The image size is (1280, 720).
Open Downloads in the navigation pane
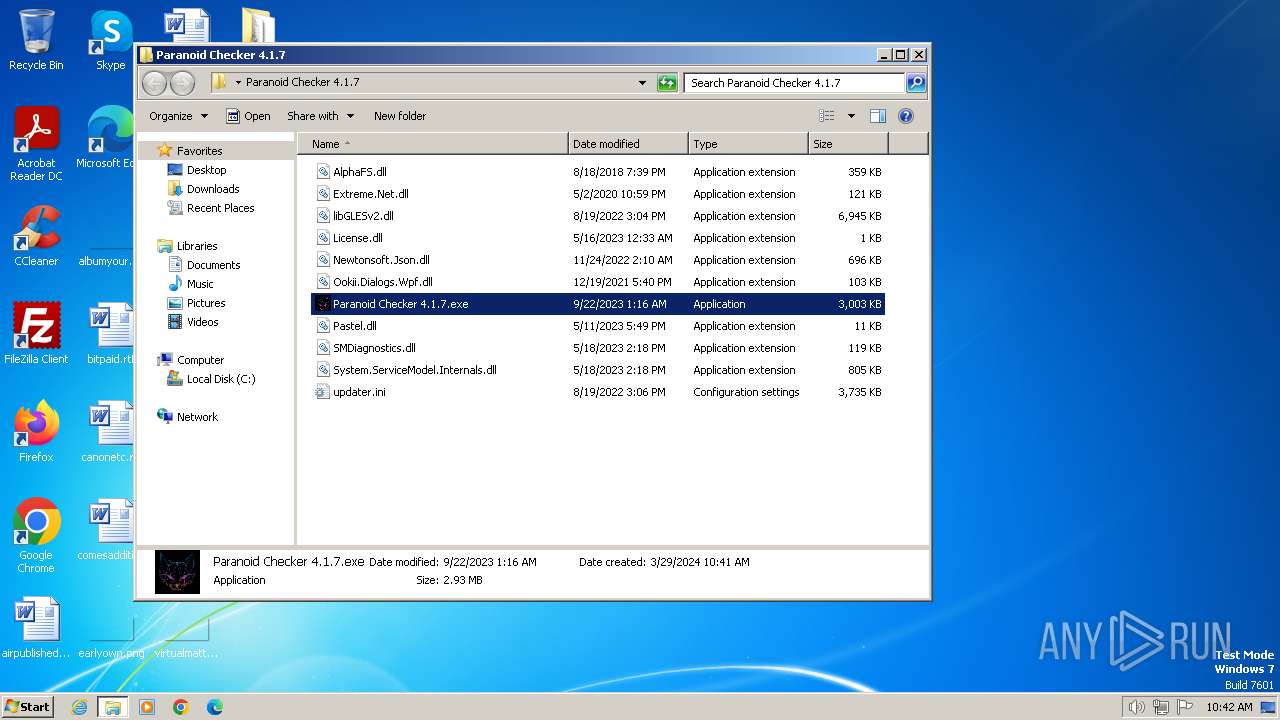[x=213, y=189]
